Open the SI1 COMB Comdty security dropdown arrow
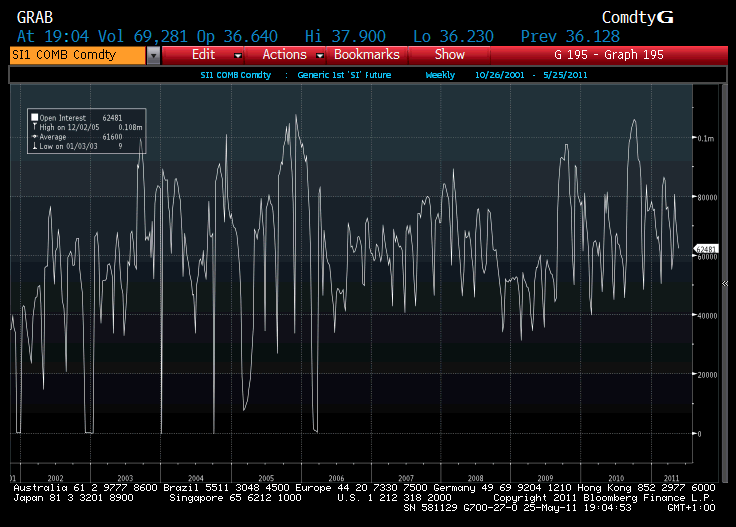The height and width of the screenshot is (527, 736). tap(153, 55)
